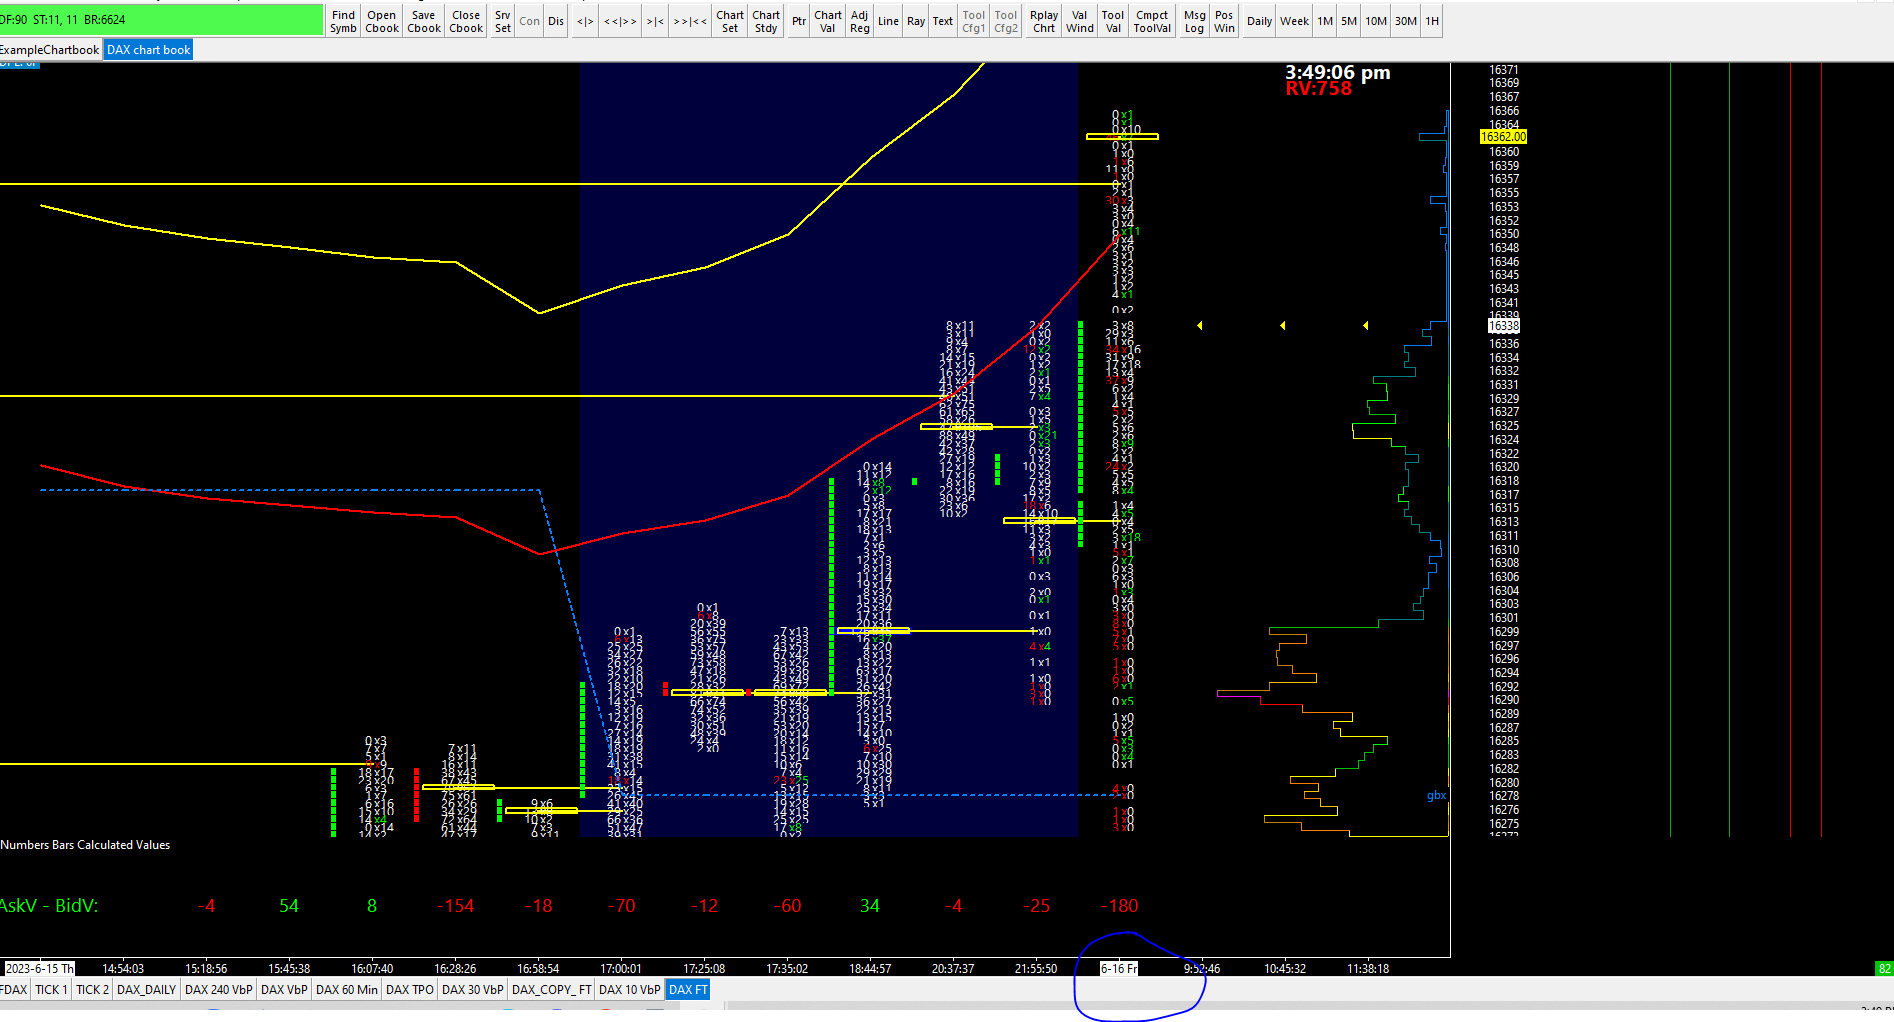1894x1022 pixels.
Task: Click the -154 AskV-BidV value
Action: (x=455, y=906)
